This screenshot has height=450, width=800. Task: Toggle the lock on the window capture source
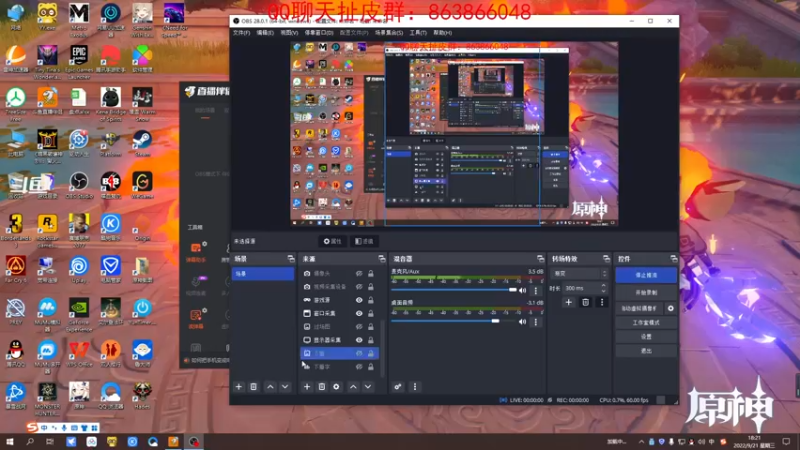(371, 313)
